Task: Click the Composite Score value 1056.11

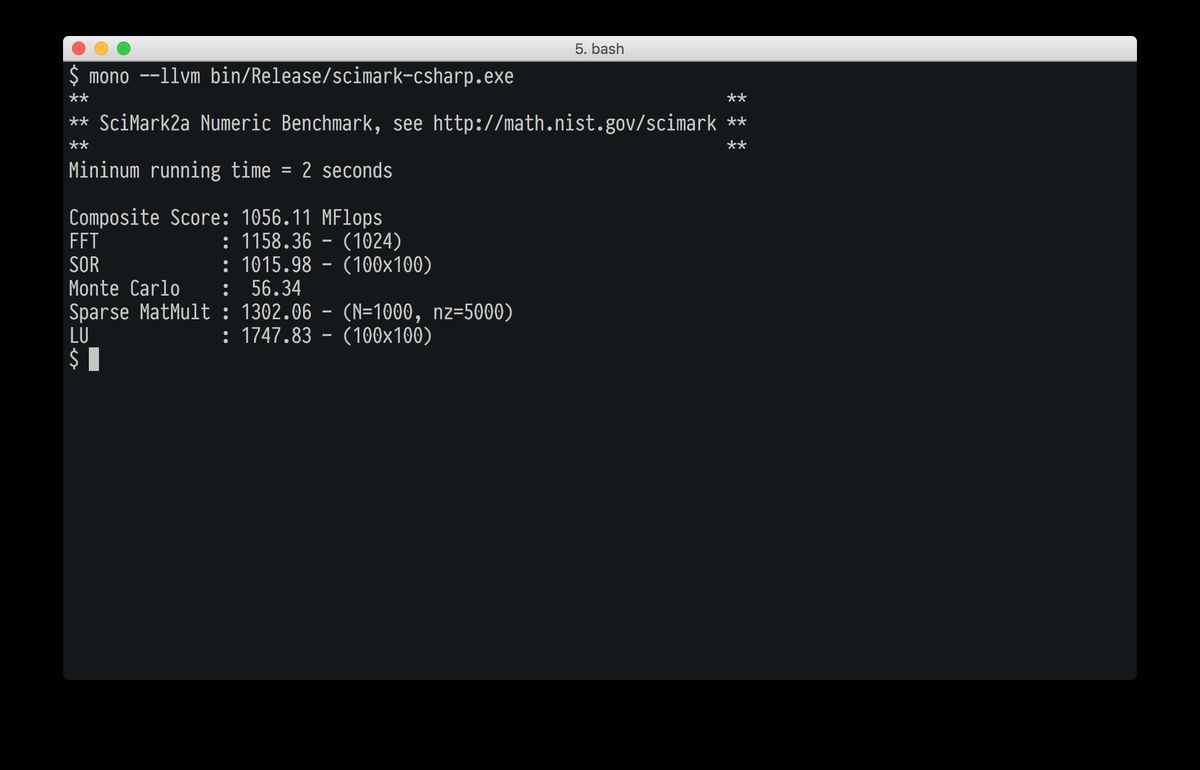Action: (x=276, y=218)
